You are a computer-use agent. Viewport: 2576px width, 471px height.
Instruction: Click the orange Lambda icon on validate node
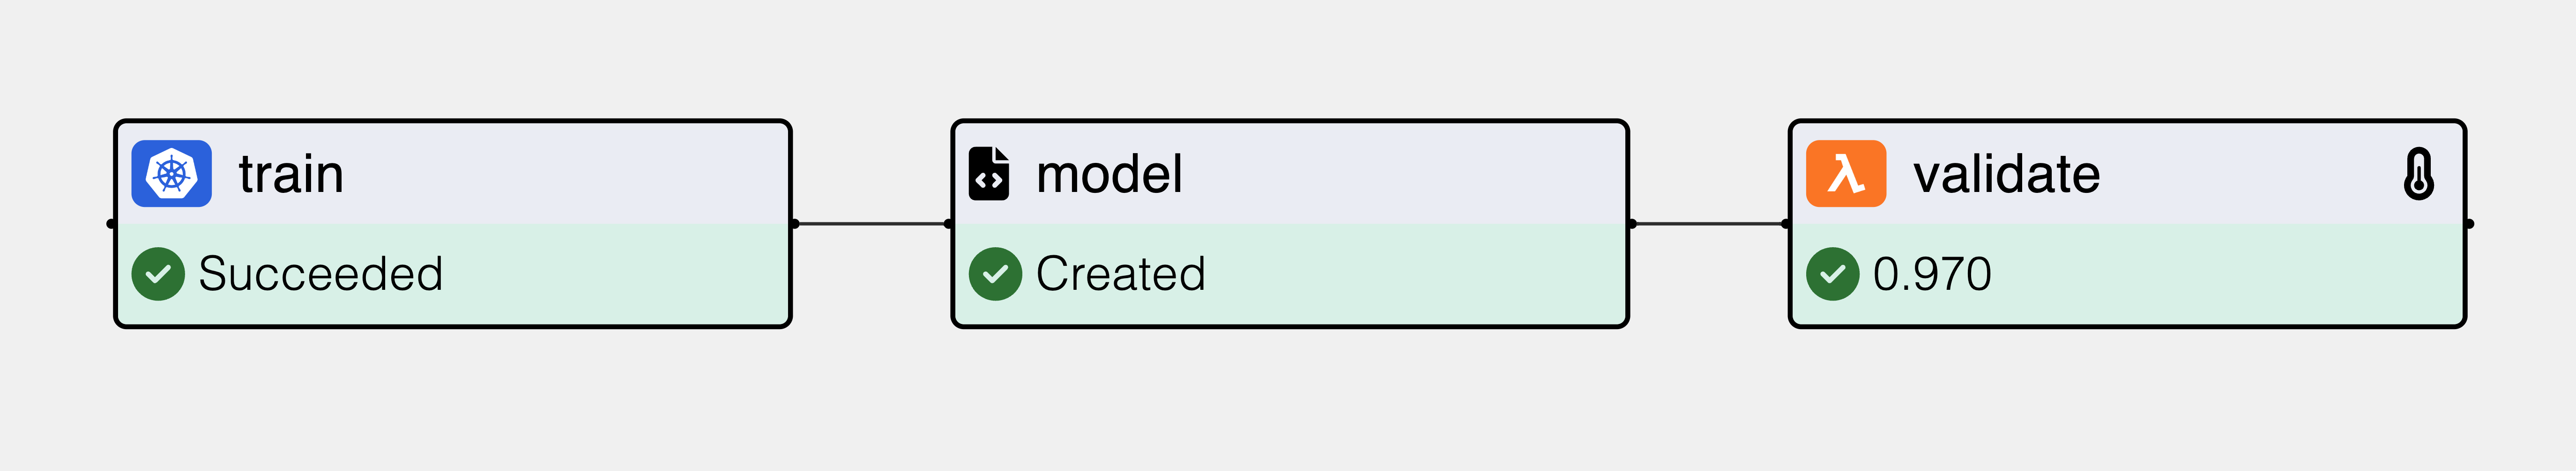click(x=1845, y=174)
